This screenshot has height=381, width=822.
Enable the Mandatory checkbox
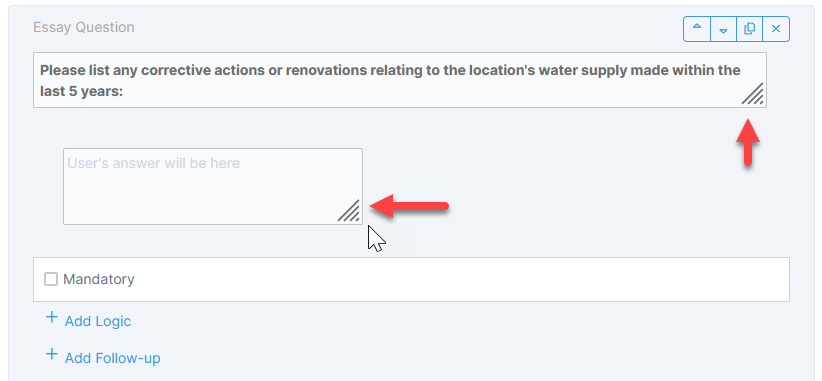51,279
